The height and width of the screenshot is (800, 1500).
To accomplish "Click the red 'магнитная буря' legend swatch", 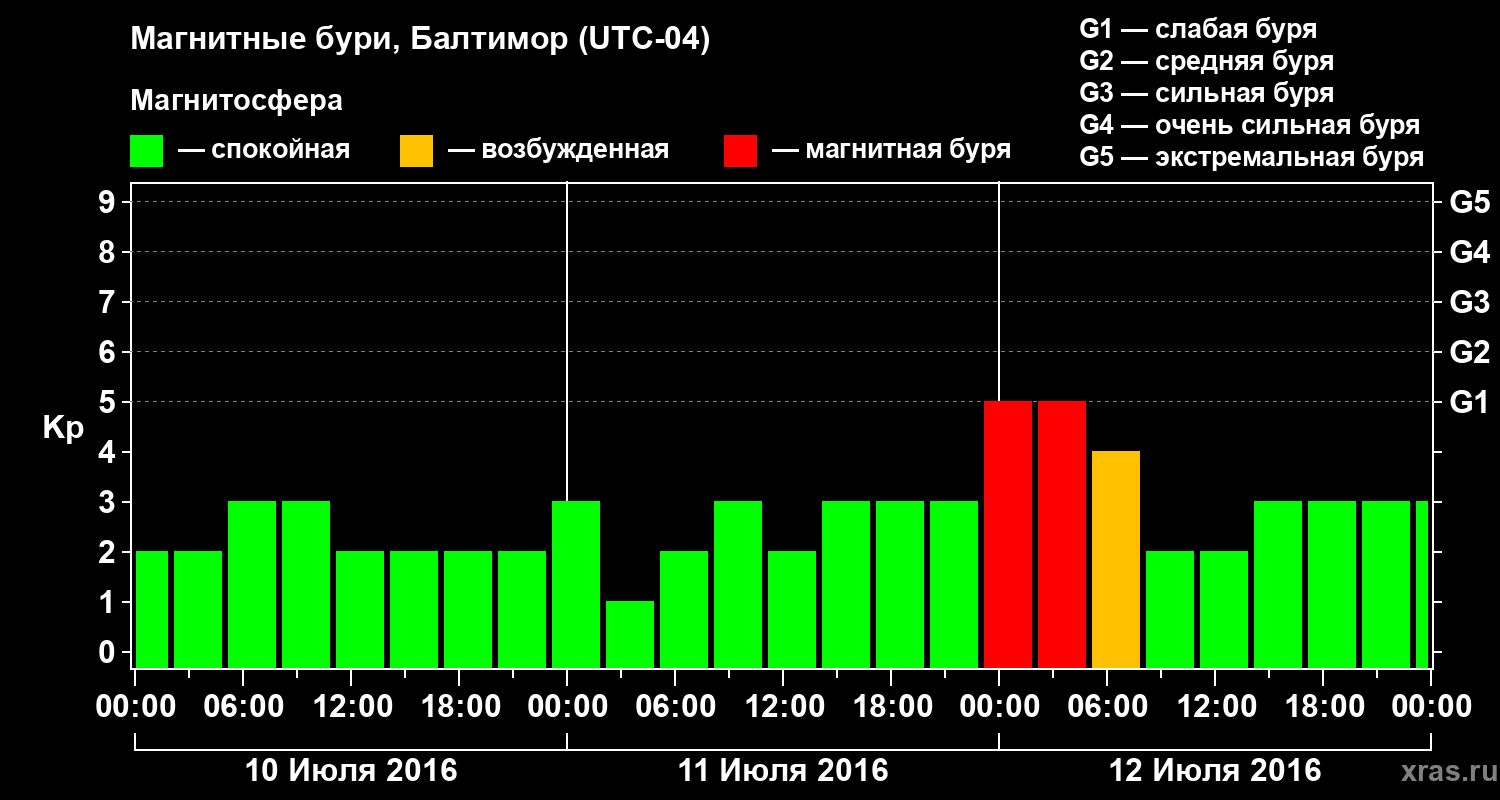I will [741, 151].
